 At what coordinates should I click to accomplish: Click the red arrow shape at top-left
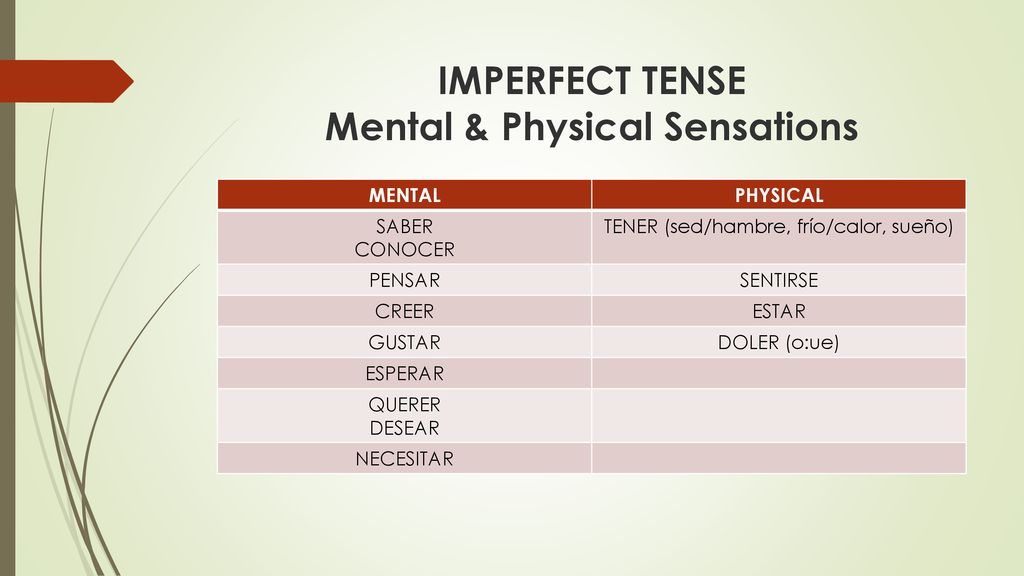click(65, 81)
